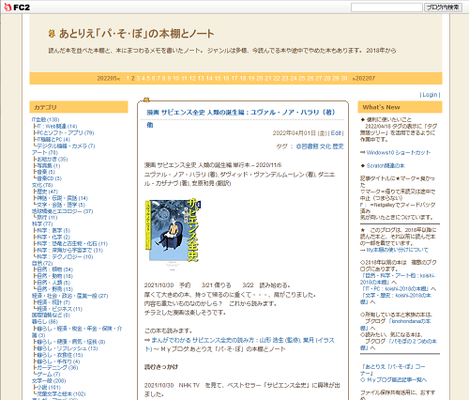Screen dimensions: 469x400
Task: Go to next month 202207
Action: tap(364, 78)
